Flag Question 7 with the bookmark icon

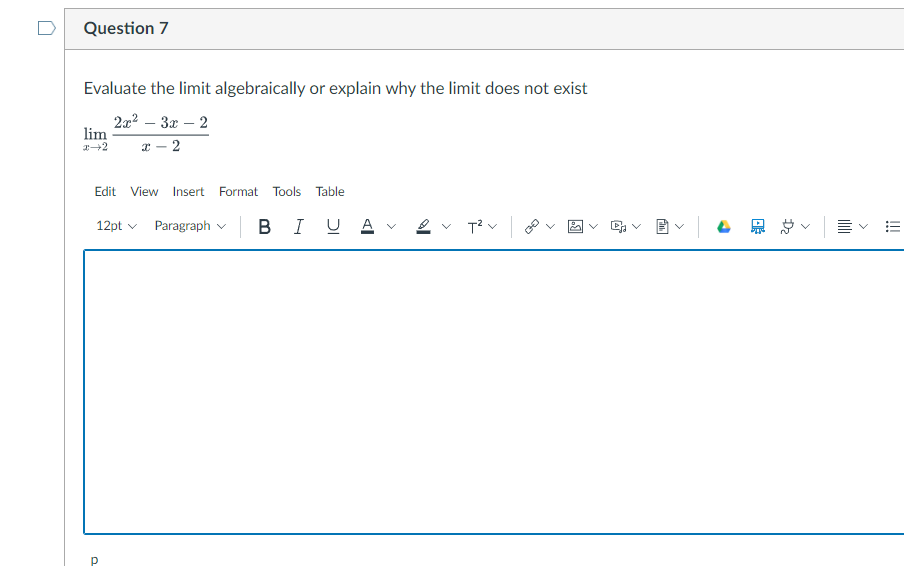pos(47,28)
